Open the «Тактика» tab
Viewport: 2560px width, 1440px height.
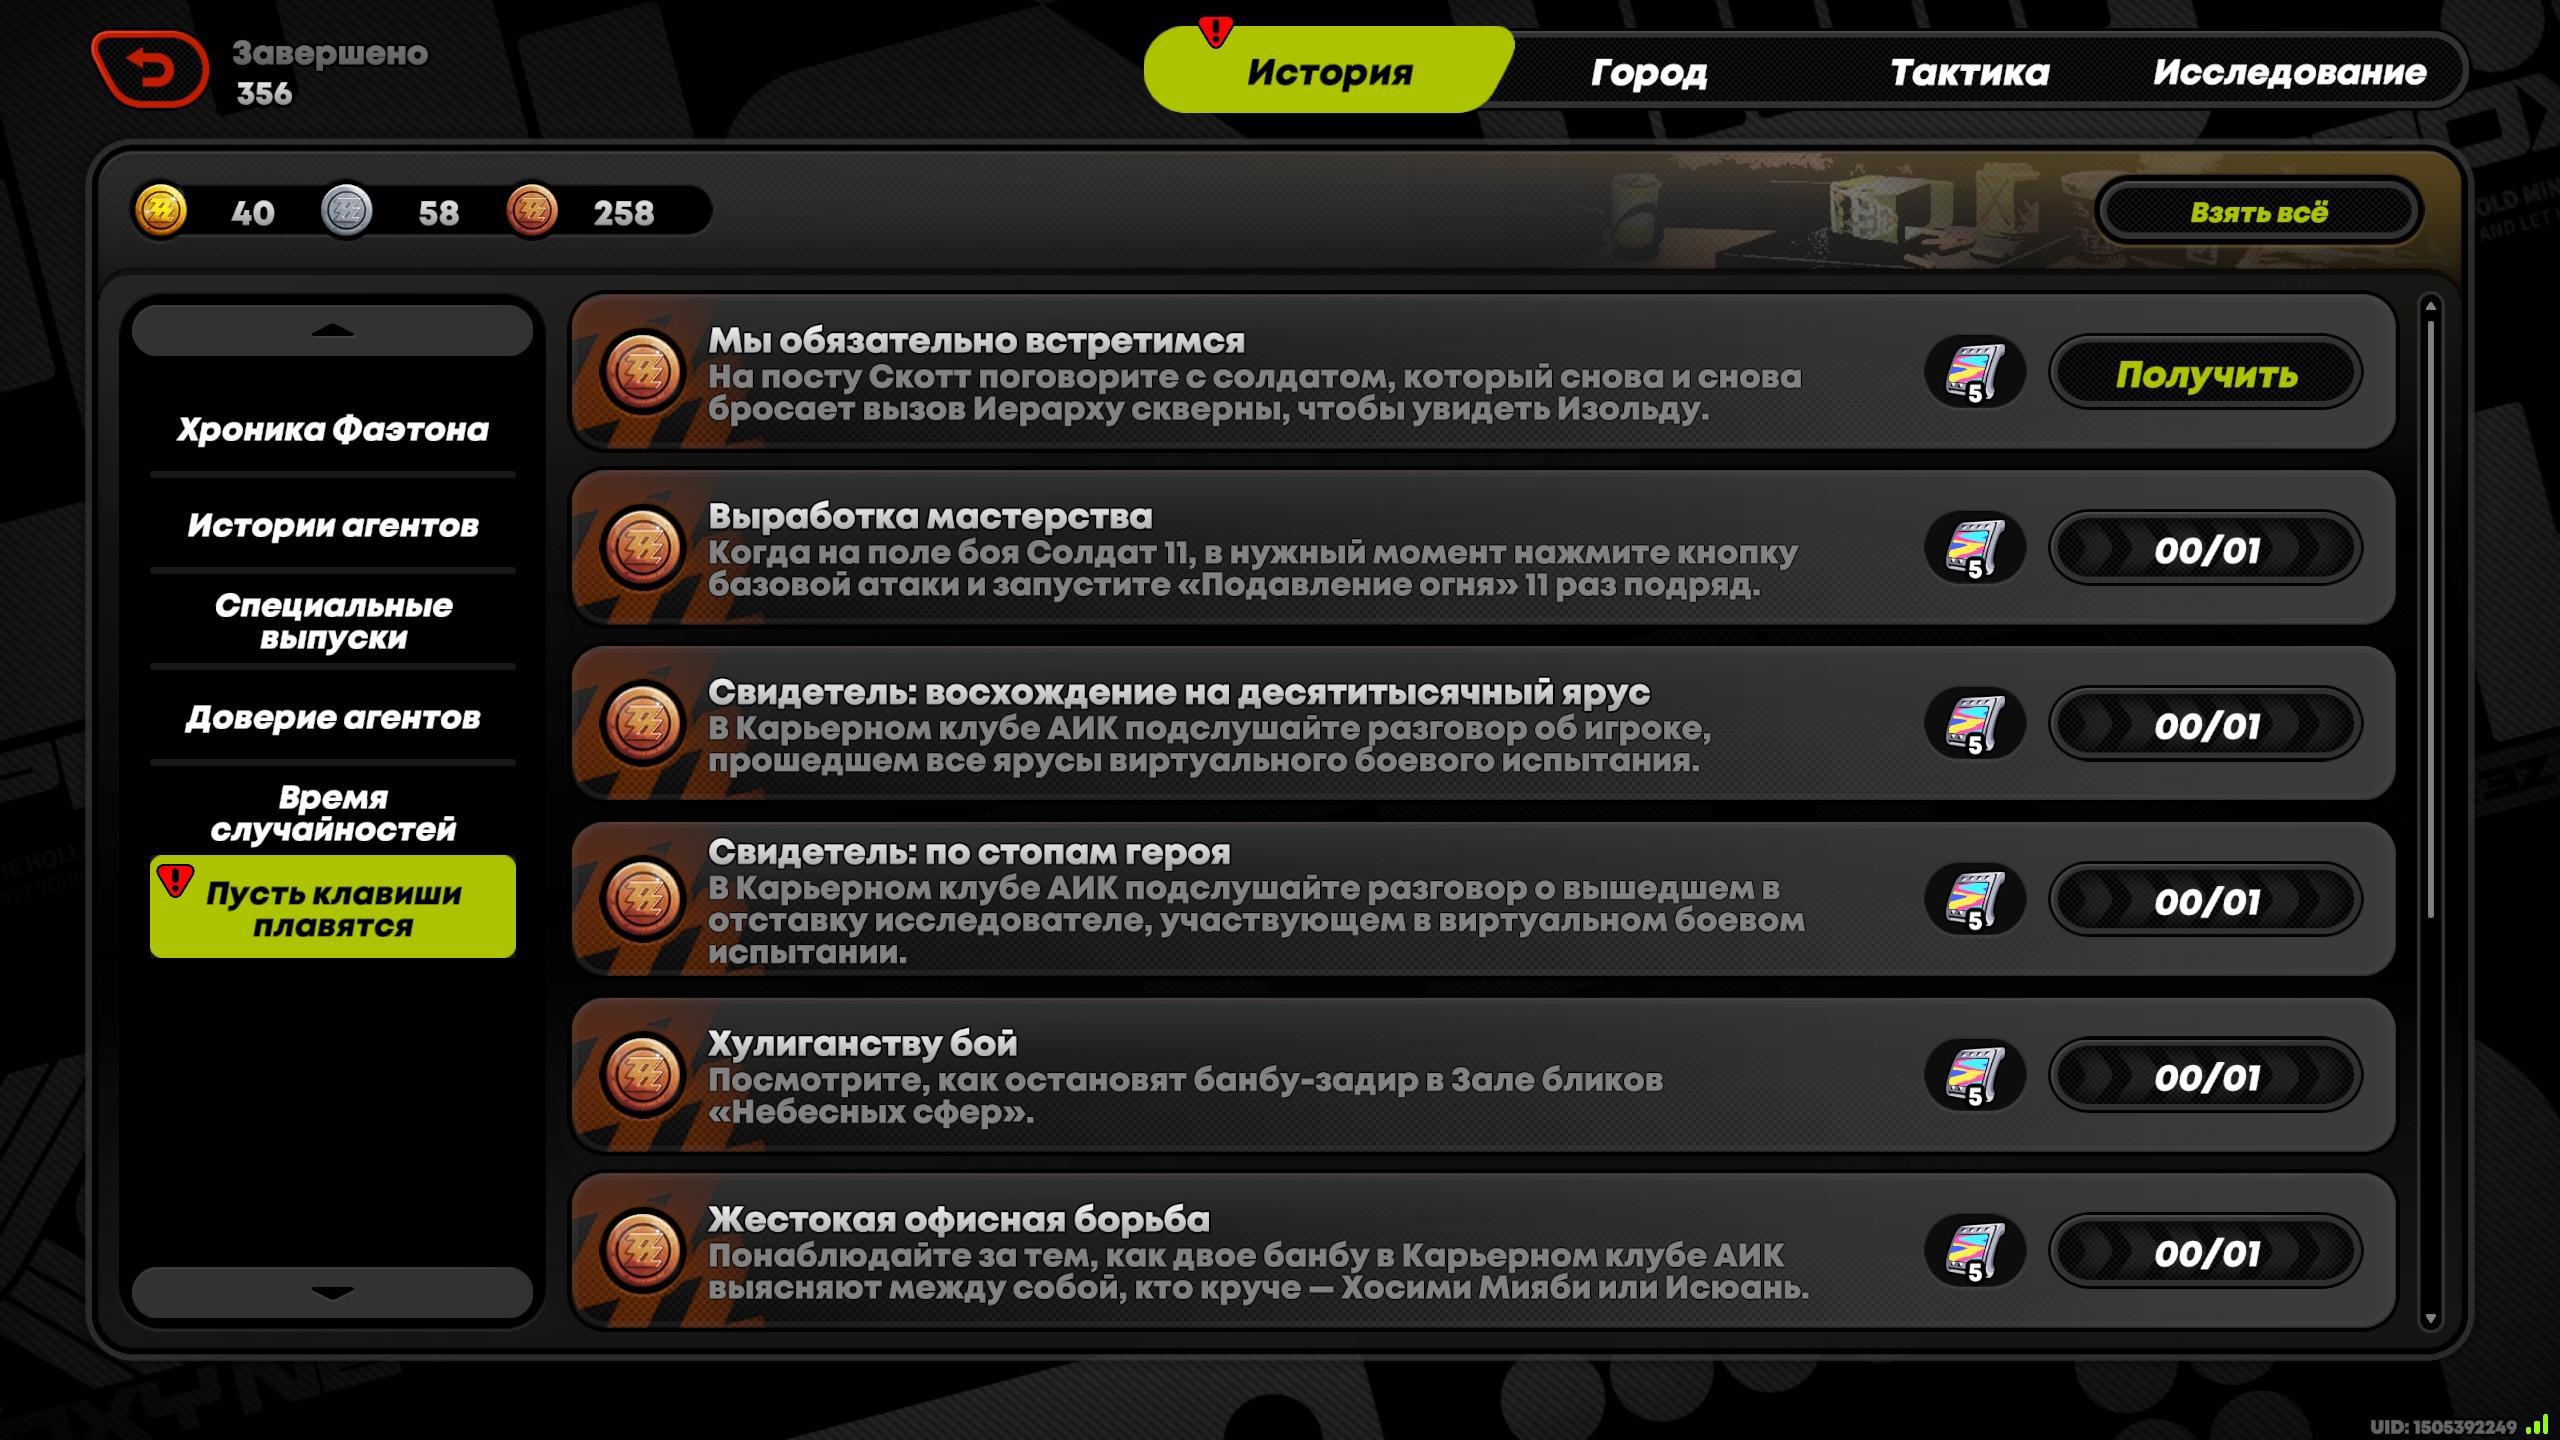coord(1969,72)
